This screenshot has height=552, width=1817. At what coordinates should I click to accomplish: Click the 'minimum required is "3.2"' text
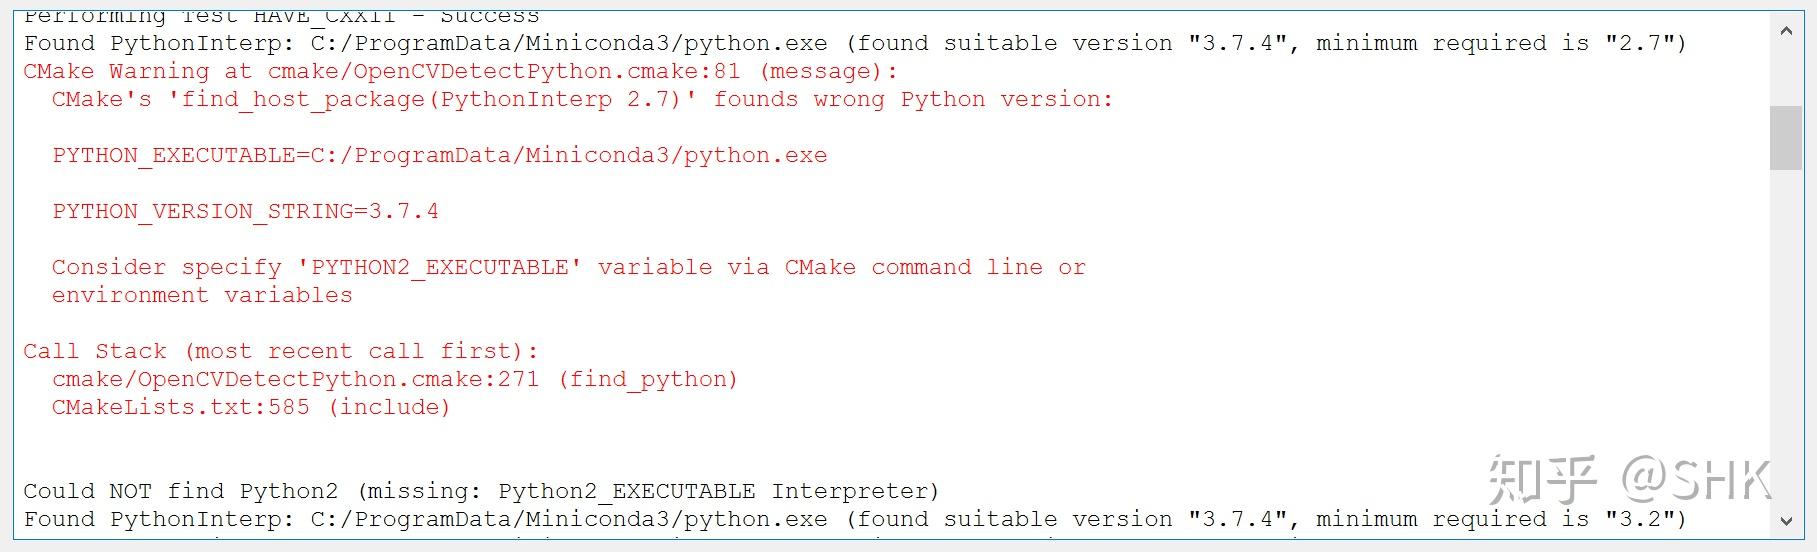pyautogui.click(x=1500, y=520)
